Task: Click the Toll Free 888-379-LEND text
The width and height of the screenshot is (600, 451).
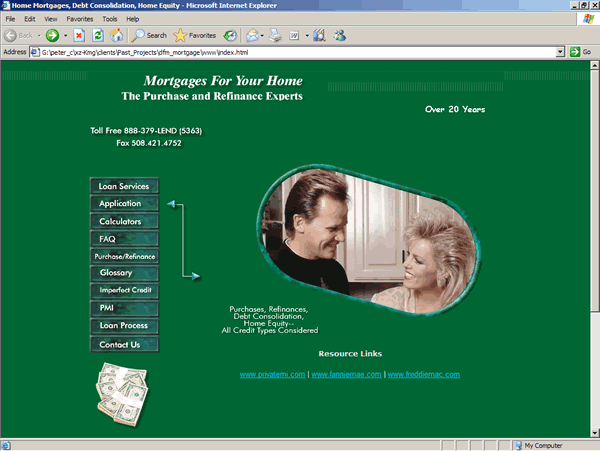Action: (146, 131)
